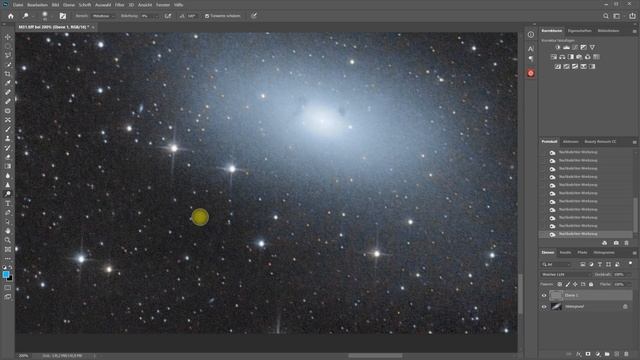The image size is (640, 360).
Task: Open the edit toolbar three-dots button
Action: pos(8,258)
